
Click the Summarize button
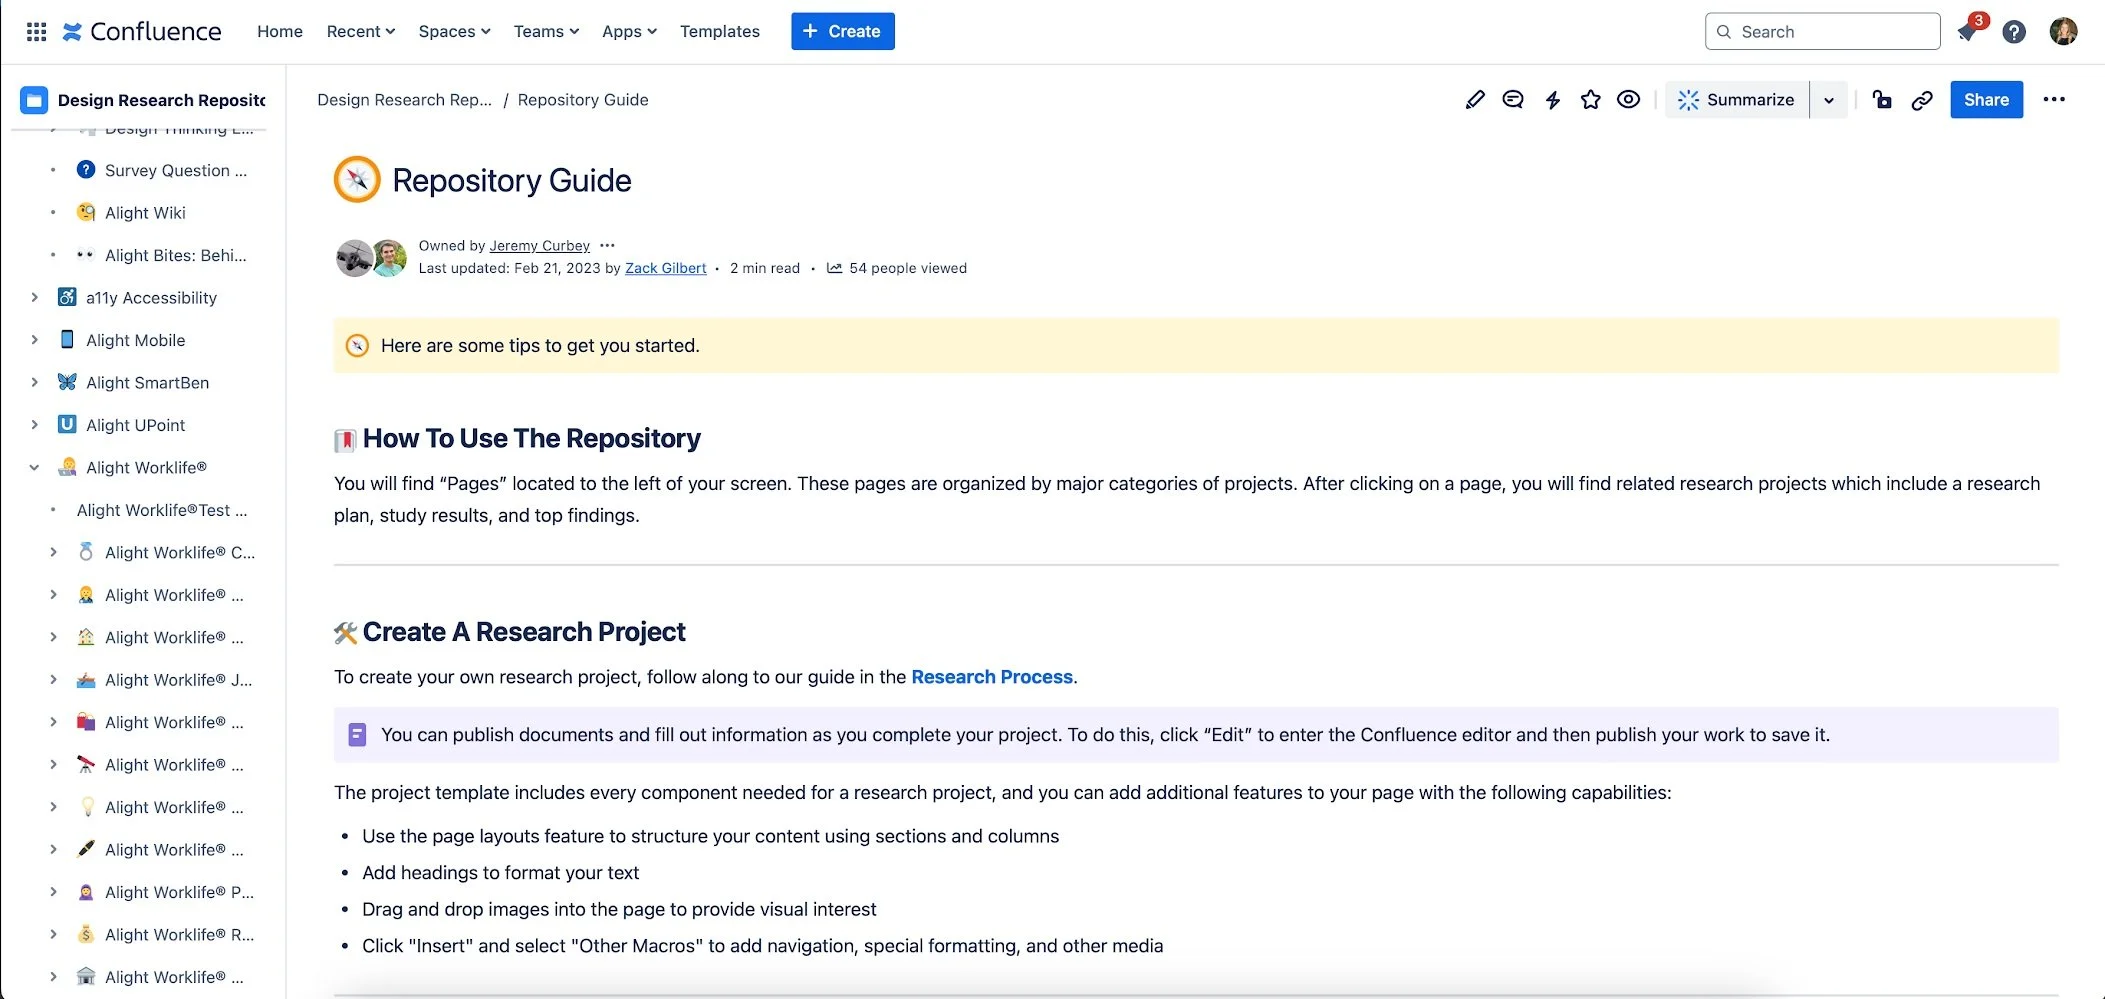coord(1737,100)
